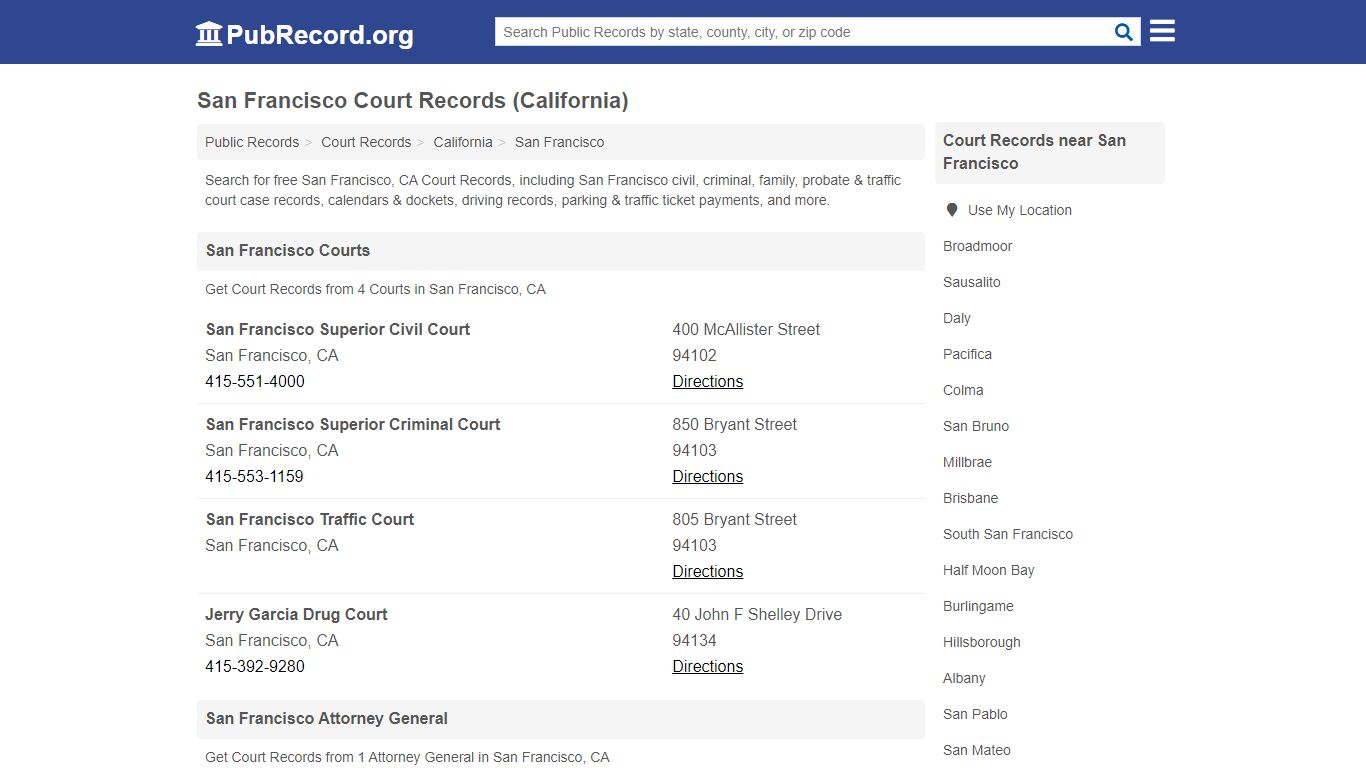Screen dimensions: 1366x768
Task: Click the PubRecord.org courthouse logo icon
Action: 209,34
